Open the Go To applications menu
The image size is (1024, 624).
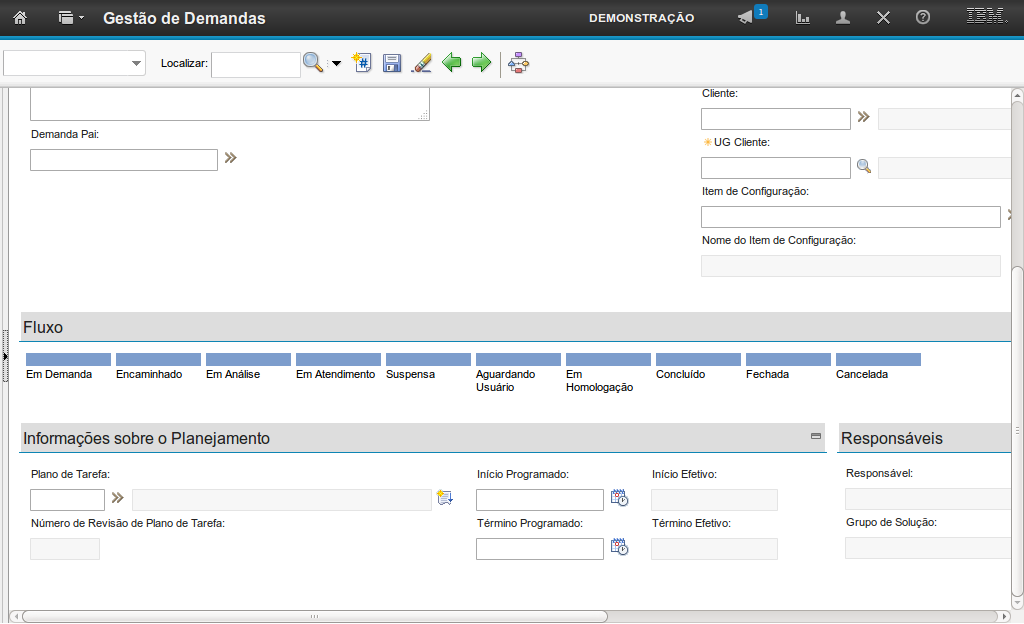pos(70,18)
